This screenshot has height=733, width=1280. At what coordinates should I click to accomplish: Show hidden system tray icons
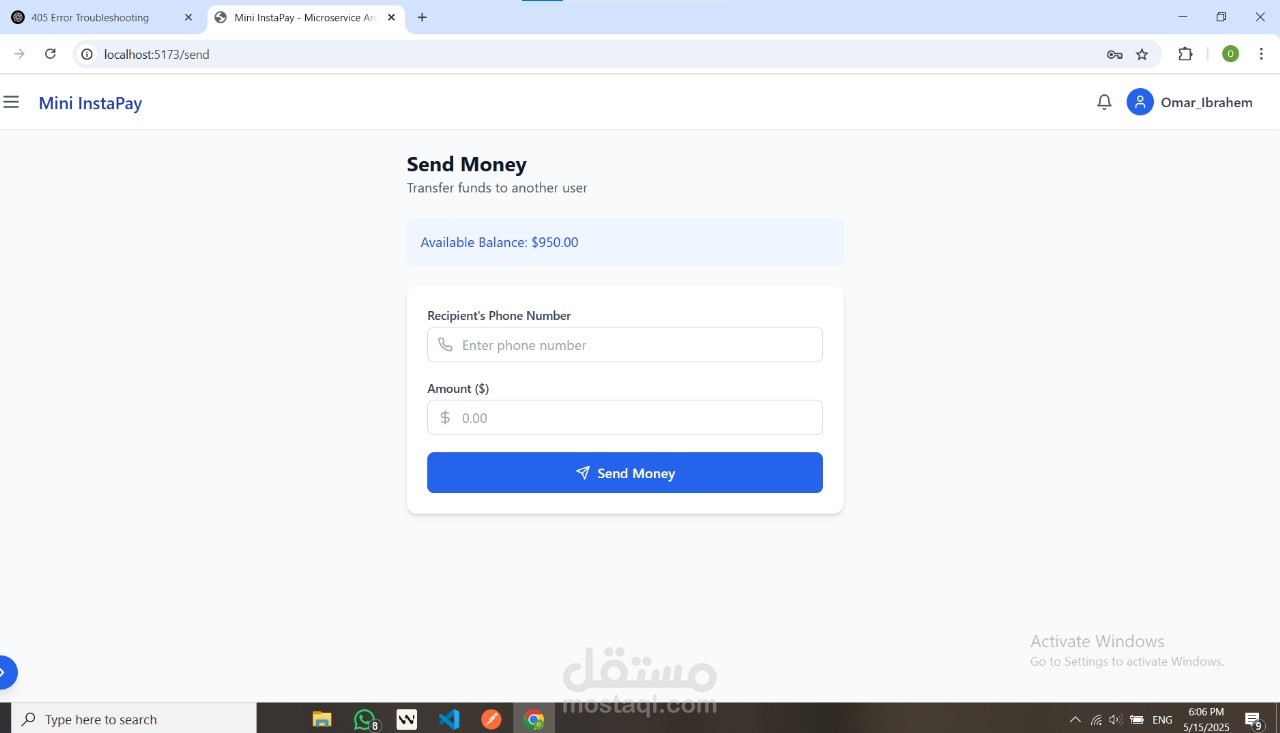coord(1075,719)
